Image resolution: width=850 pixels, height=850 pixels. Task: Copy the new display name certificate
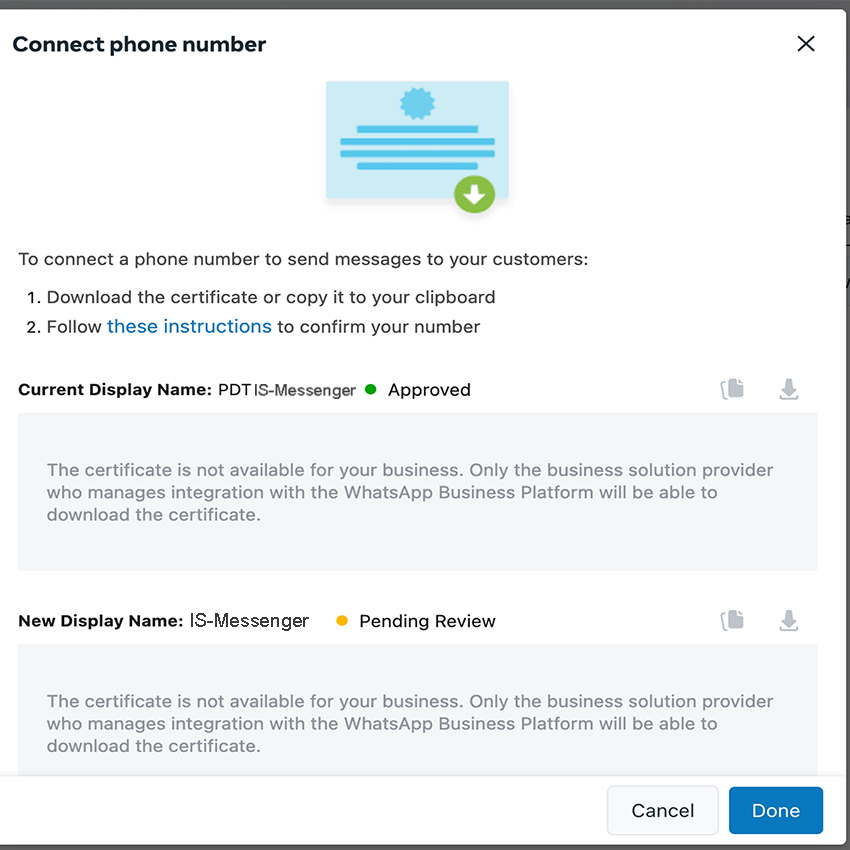[733, 621]
